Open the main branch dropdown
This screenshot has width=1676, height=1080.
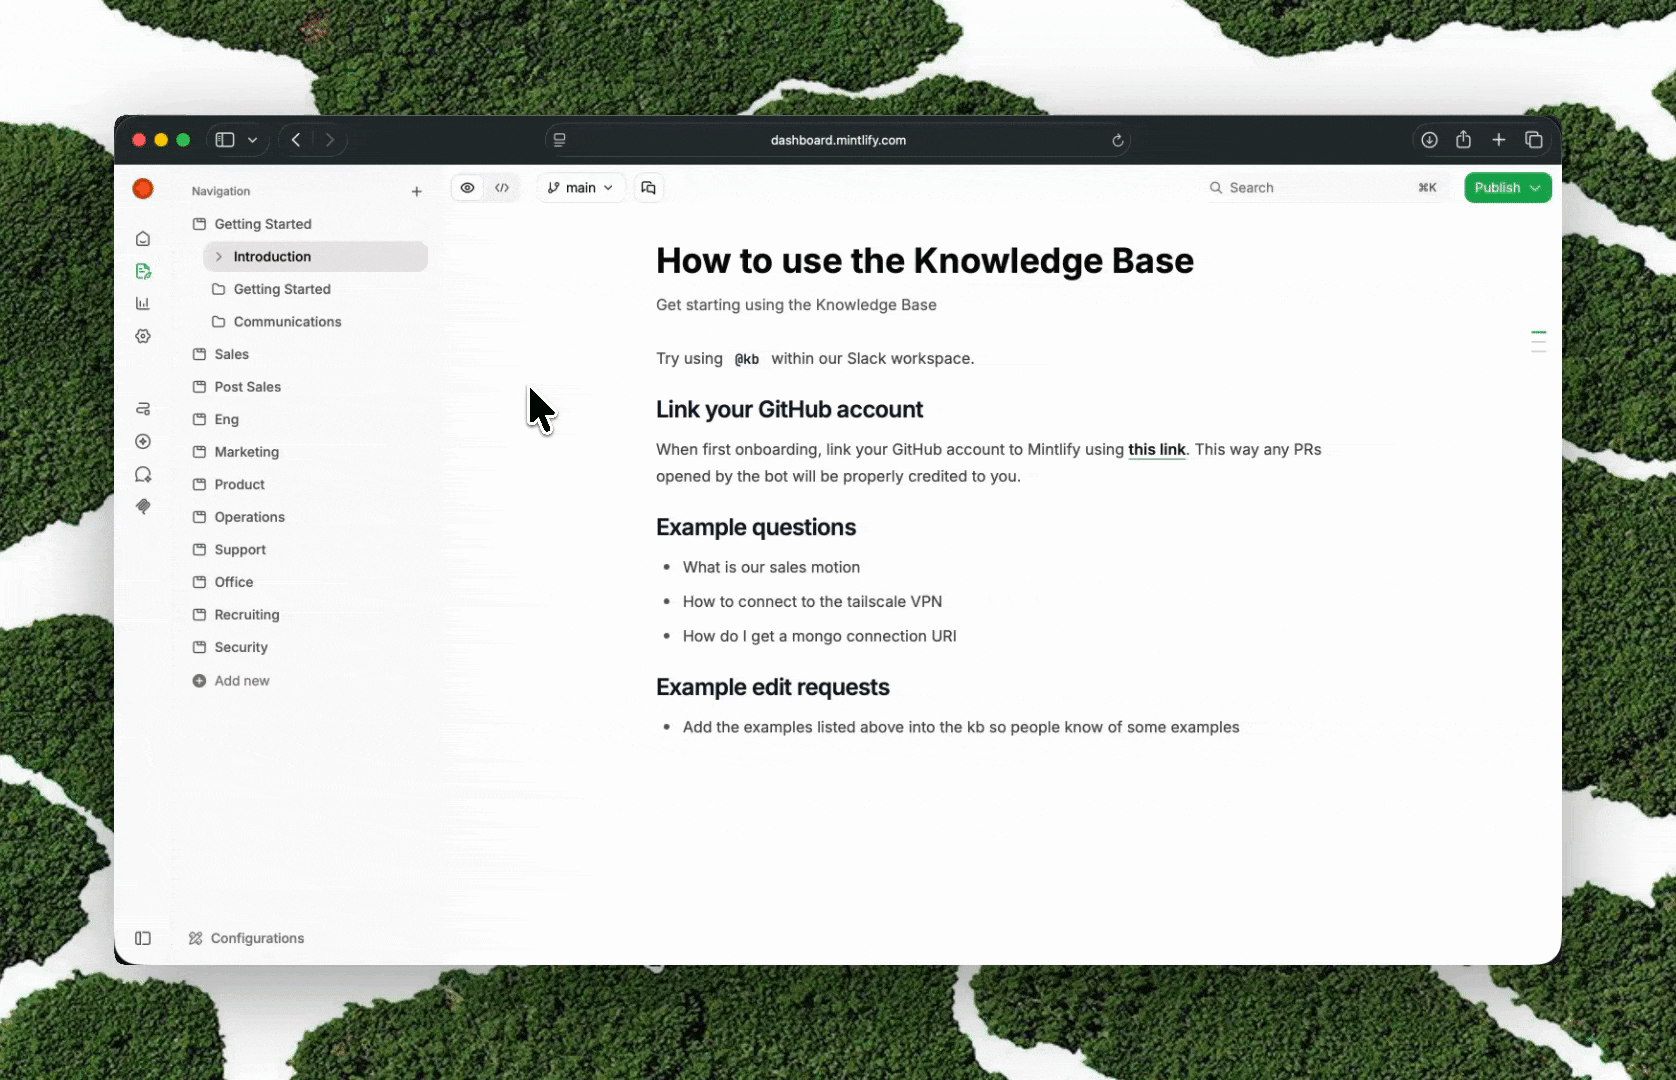(x=580, y=187)
